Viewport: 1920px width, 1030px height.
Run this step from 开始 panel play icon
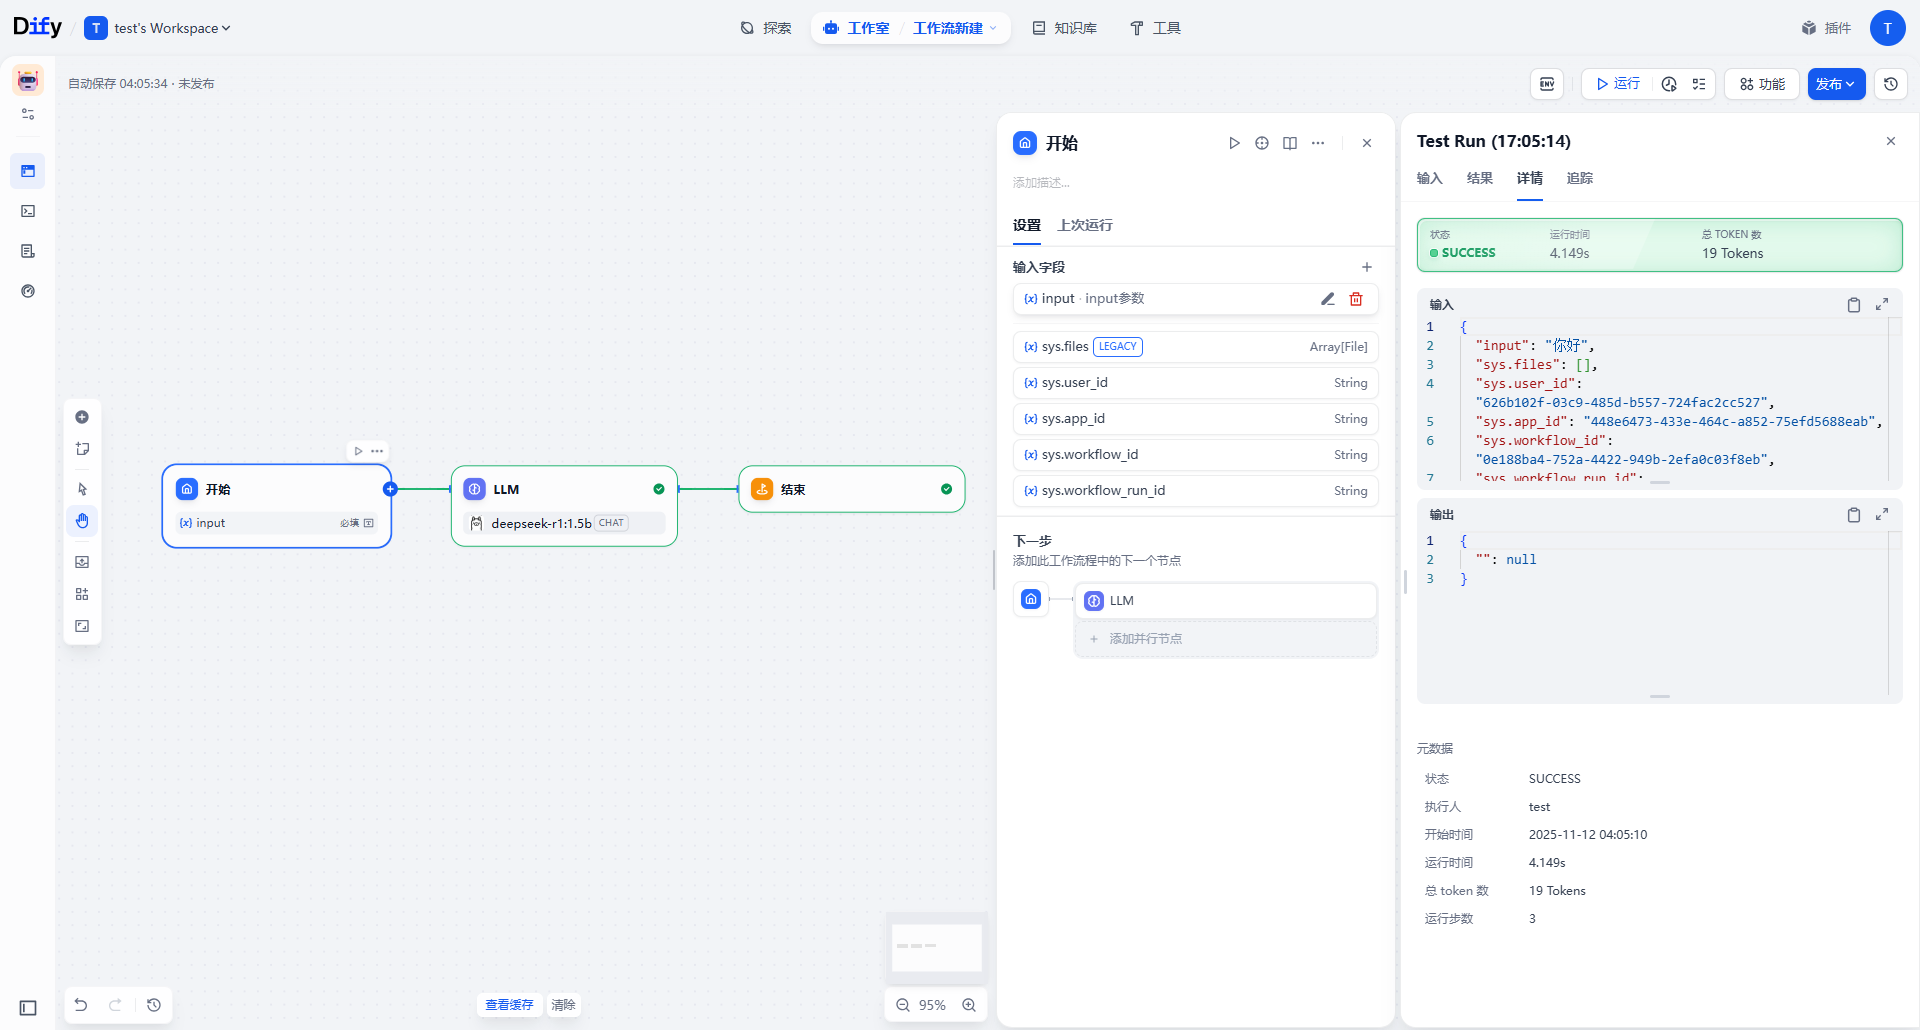pyautogui.click(x=1234, y=143)
